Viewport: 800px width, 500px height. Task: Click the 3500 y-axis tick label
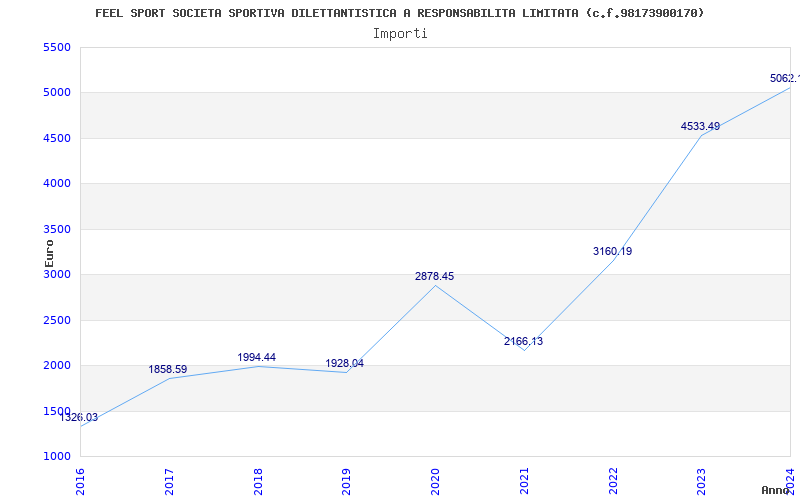pyautogui.click(x=57, y=229)
